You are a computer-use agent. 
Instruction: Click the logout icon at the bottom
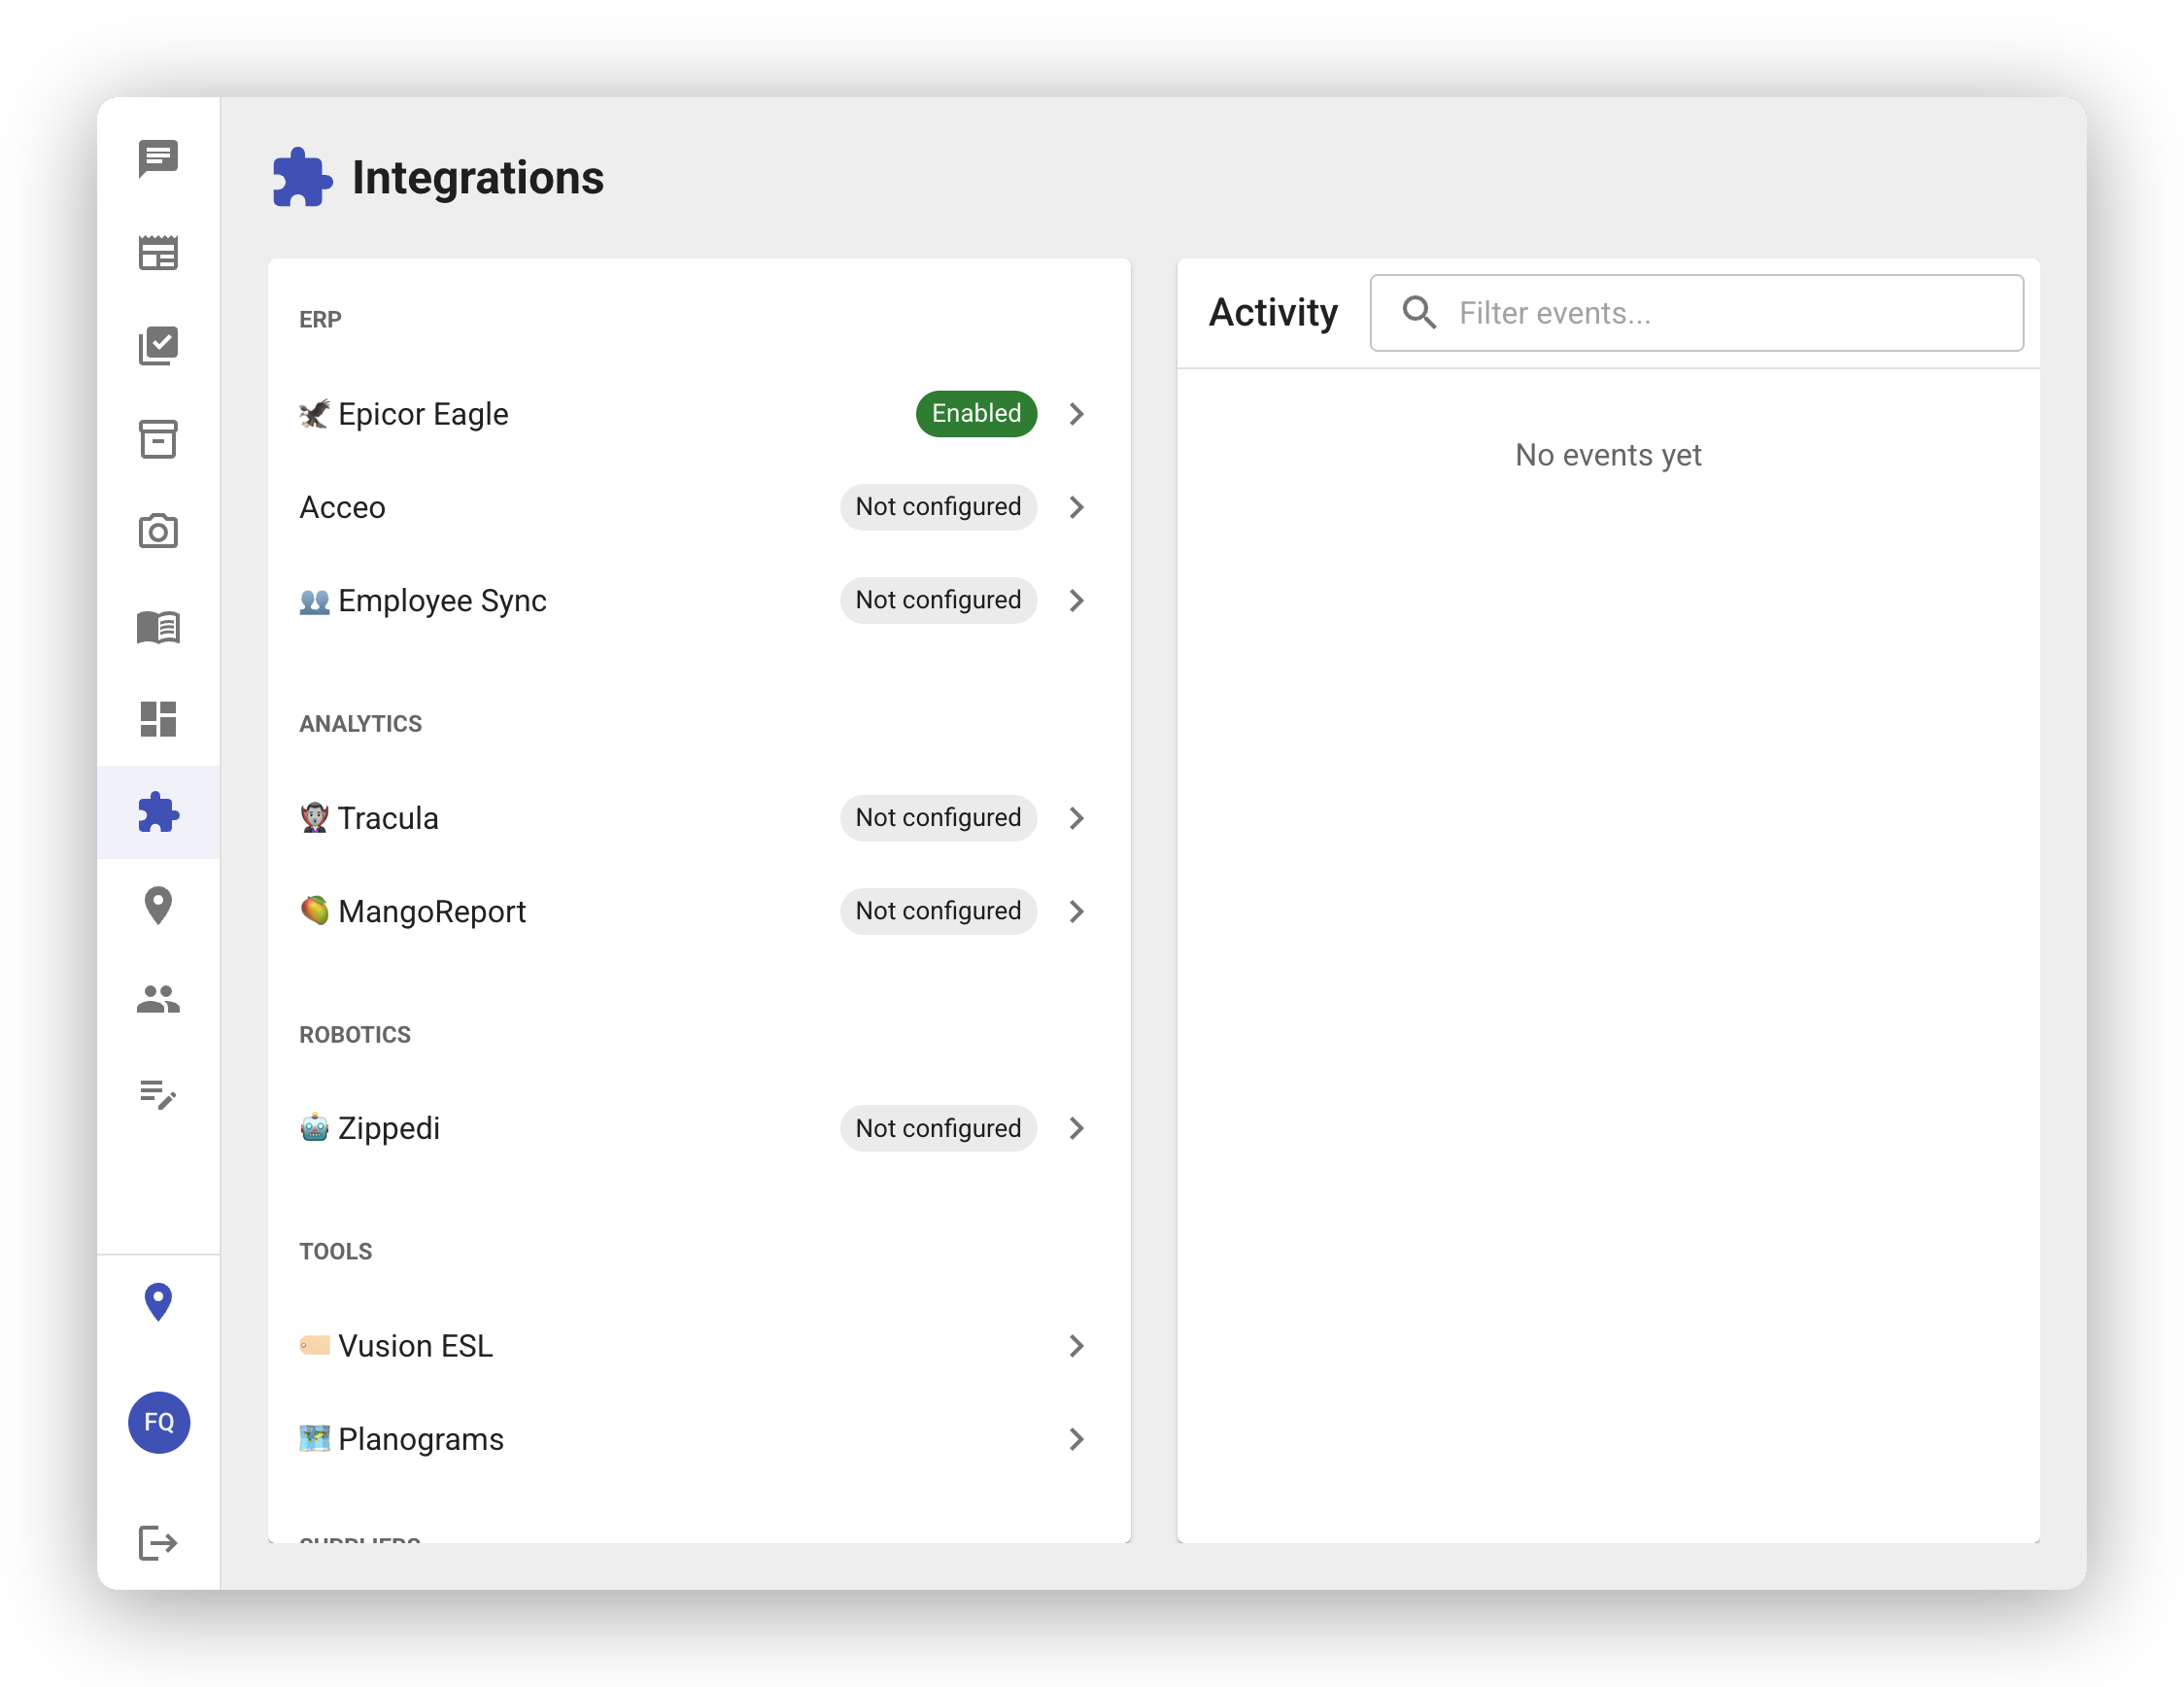click(158, 1543)
